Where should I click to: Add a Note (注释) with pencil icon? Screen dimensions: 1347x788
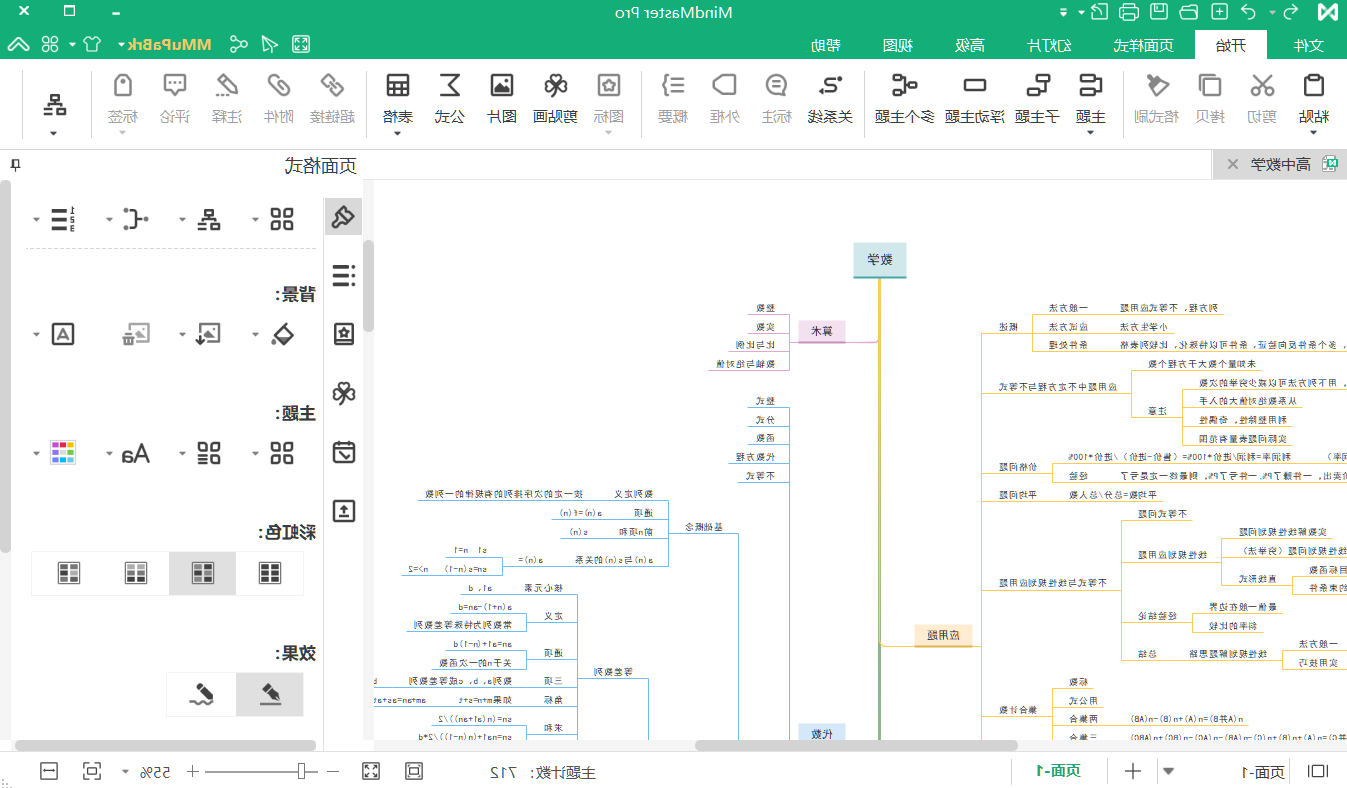[227, 98]
